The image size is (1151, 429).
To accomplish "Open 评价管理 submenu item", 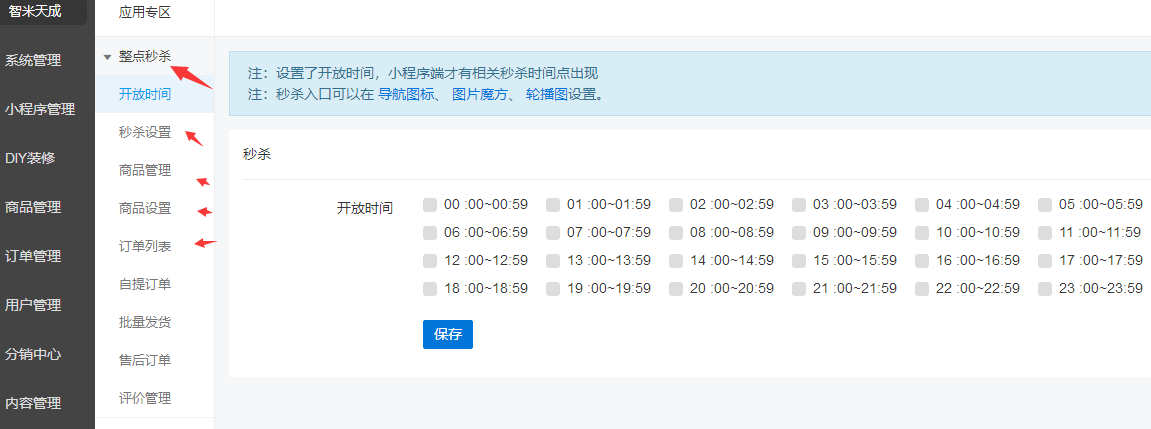I will (145, 398).
